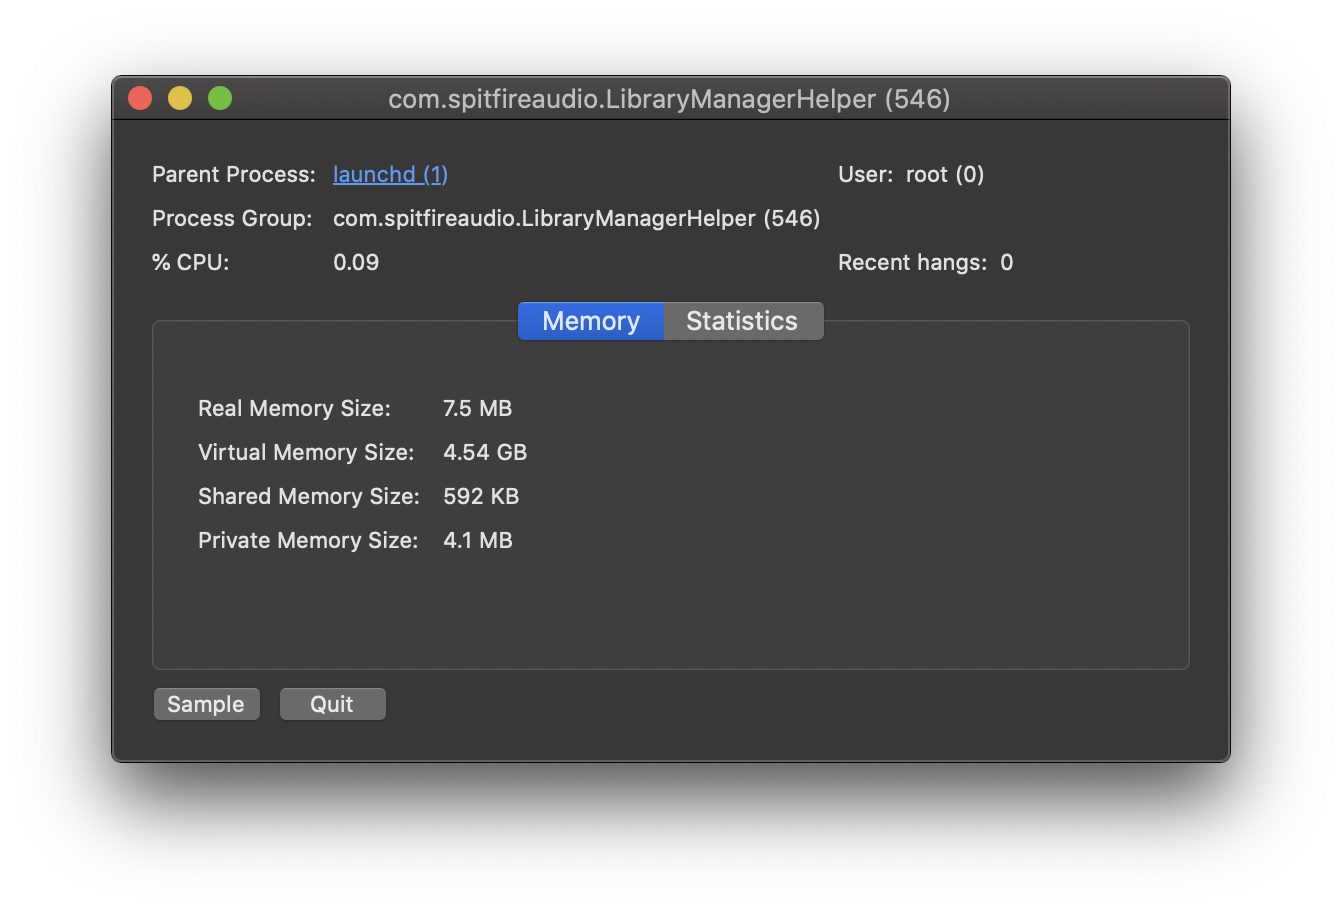This screenshot has height=910, width=1342.
Task: Click the Virtual Memory Size label
Action: pyautogui.click(x=306, y=452)
